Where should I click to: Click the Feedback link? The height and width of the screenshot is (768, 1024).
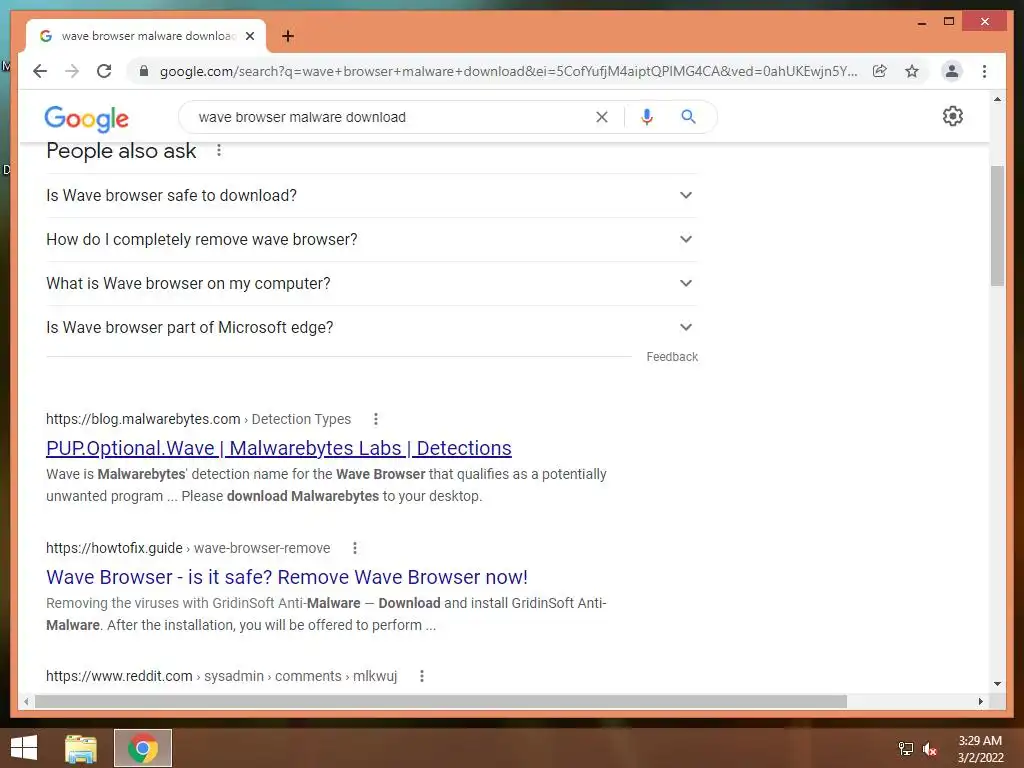[x=672, y=357]
